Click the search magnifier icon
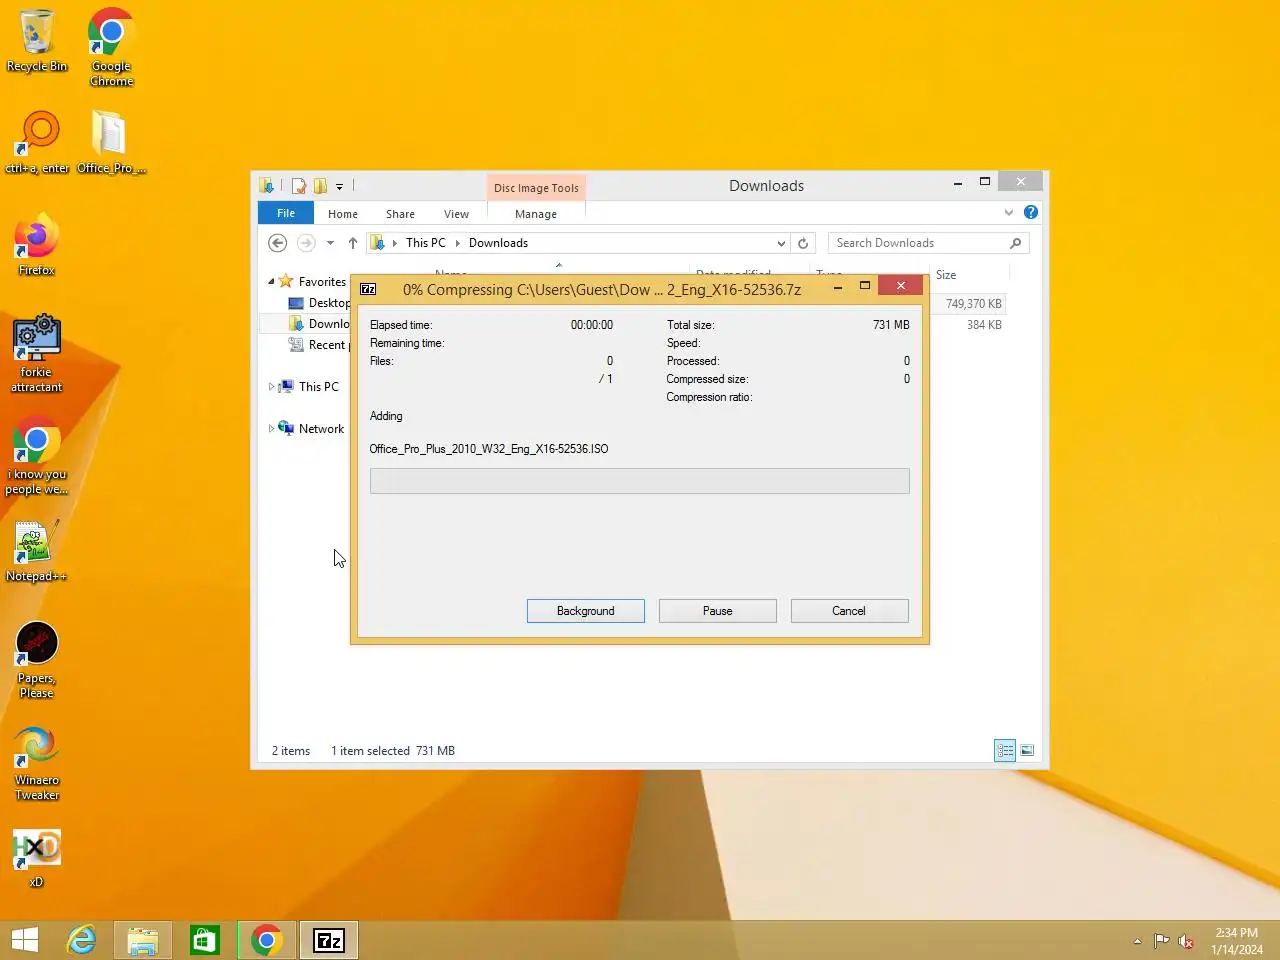The image size is (1280, 960). point(1016,243)
